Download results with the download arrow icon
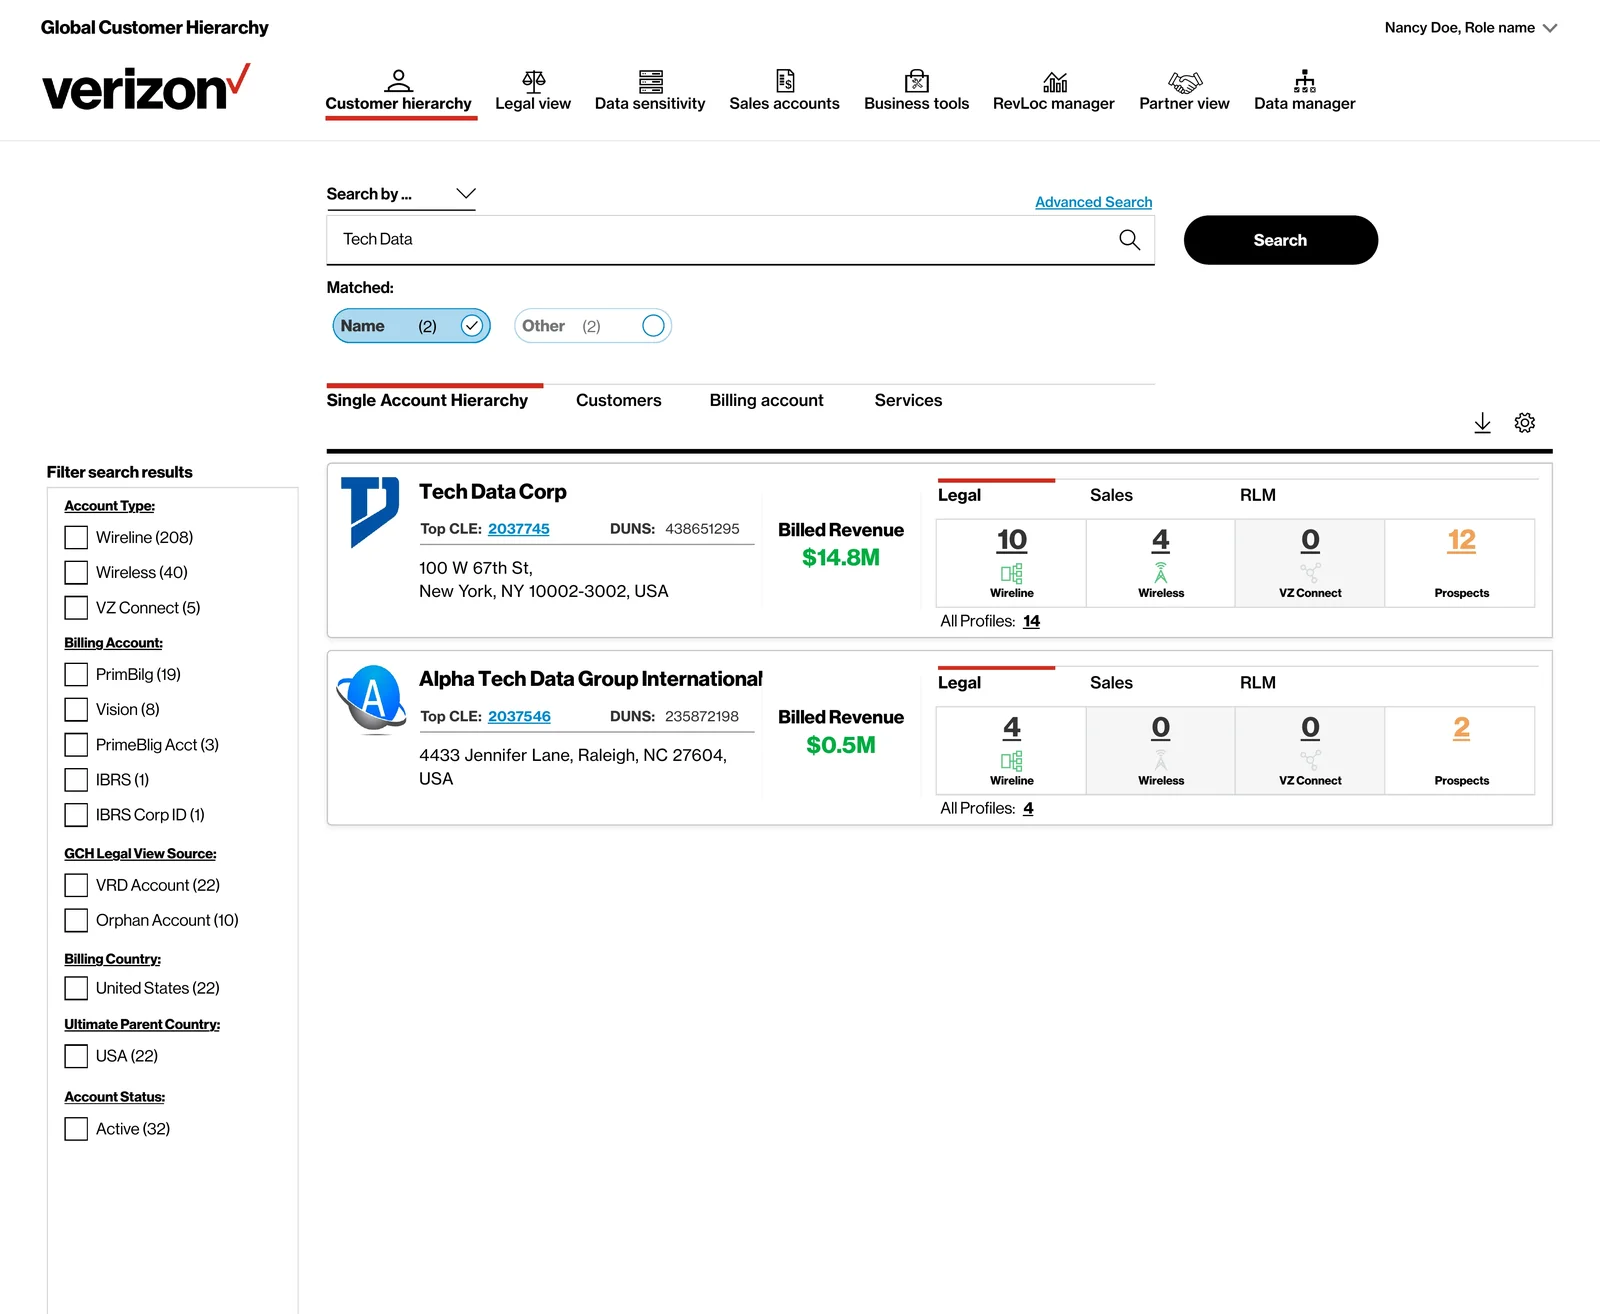1600x1314 pixels. pos(1482,423)
